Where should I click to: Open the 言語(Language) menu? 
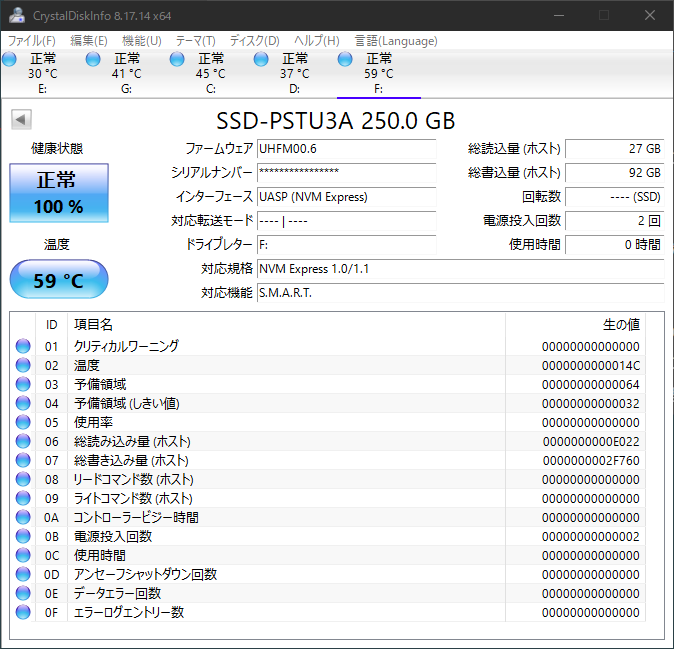click(x=396, y=41)
